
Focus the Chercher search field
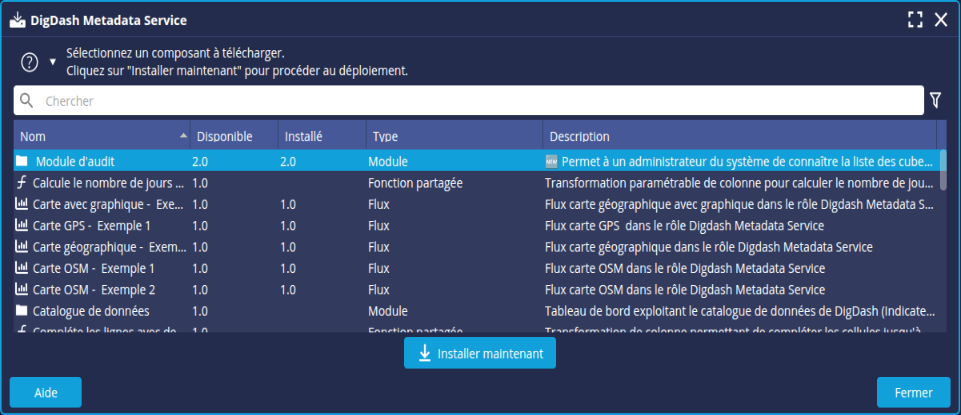(480, 101)
